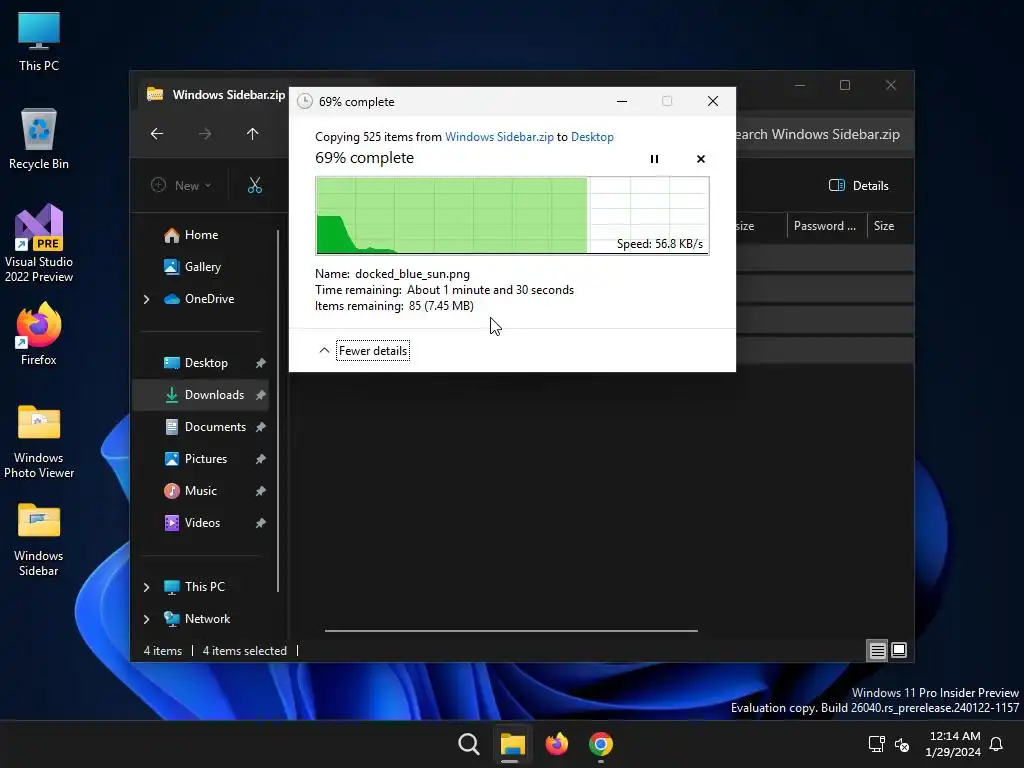1024x768 pixels.
Task: Open the Windows Sidebar.zip source link
Action: tap(499, 136)
